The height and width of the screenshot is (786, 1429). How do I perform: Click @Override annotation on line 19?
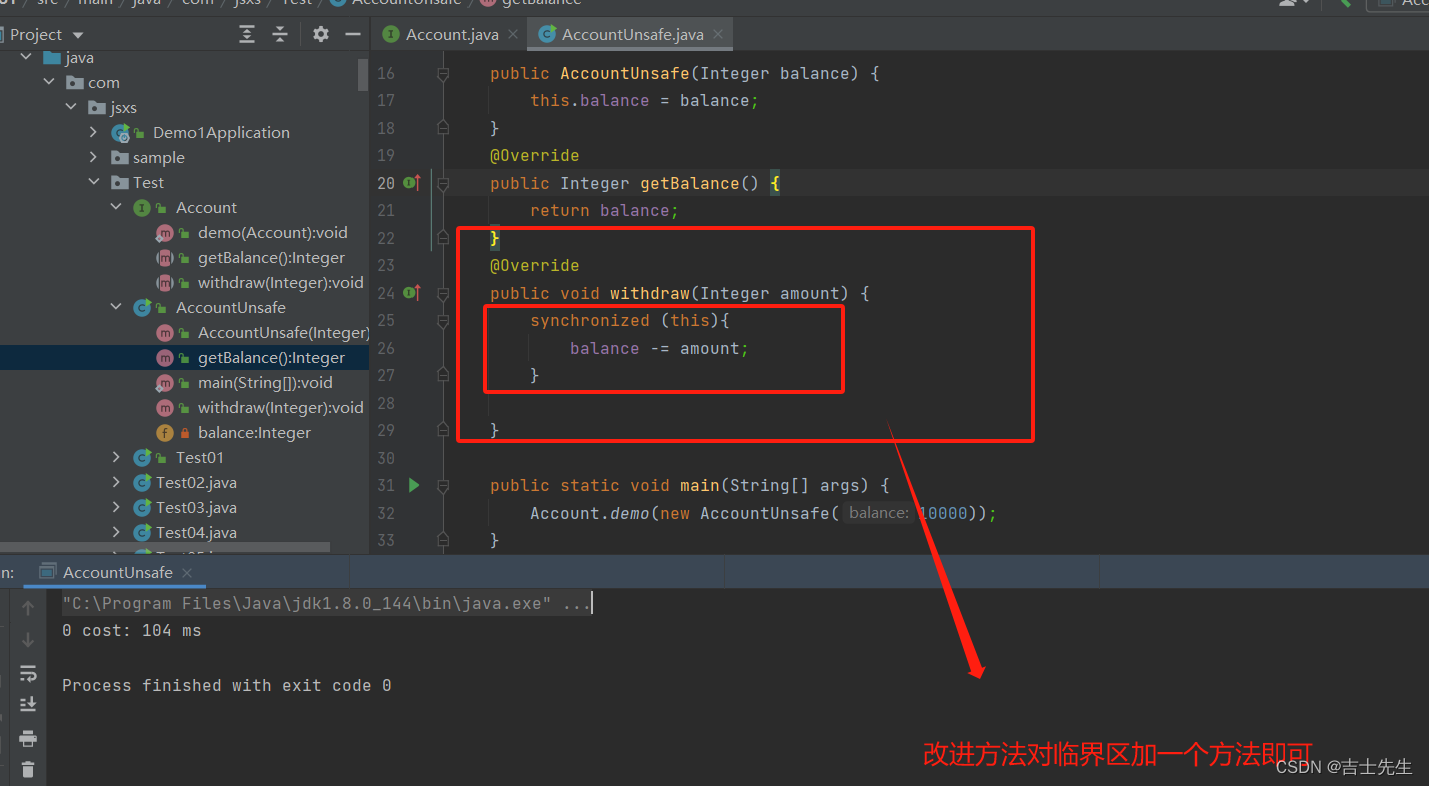[534, 155]
